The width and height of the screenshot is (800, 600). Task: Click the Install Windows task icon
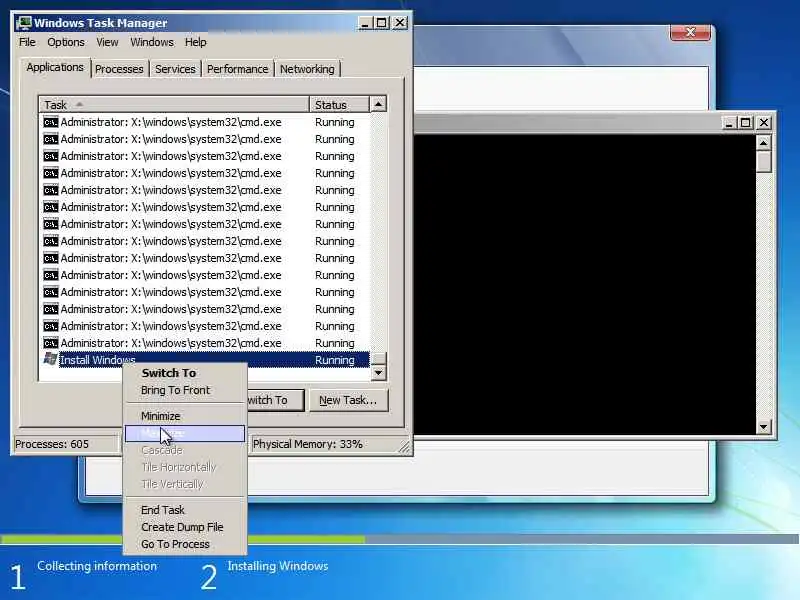pyautogui.click(x=51, y=359)
